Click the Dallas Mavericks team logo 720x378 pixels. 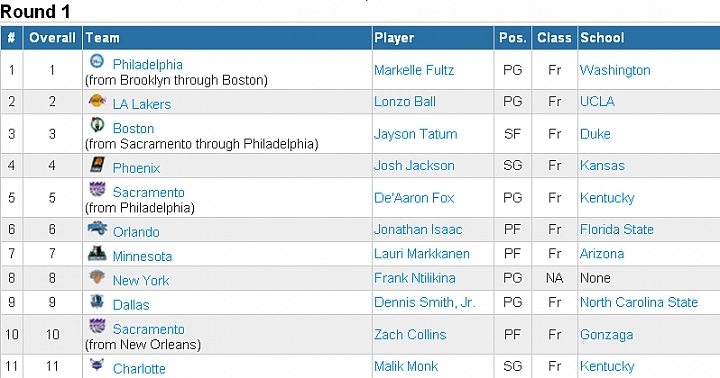click(x=97, y=301)
